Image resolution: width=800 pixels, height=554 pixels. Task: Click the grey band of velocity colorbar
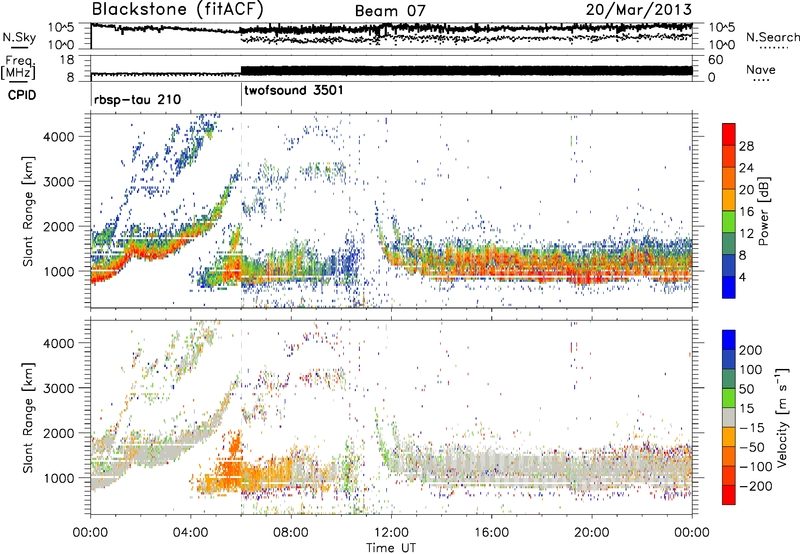tap(729, 417)
